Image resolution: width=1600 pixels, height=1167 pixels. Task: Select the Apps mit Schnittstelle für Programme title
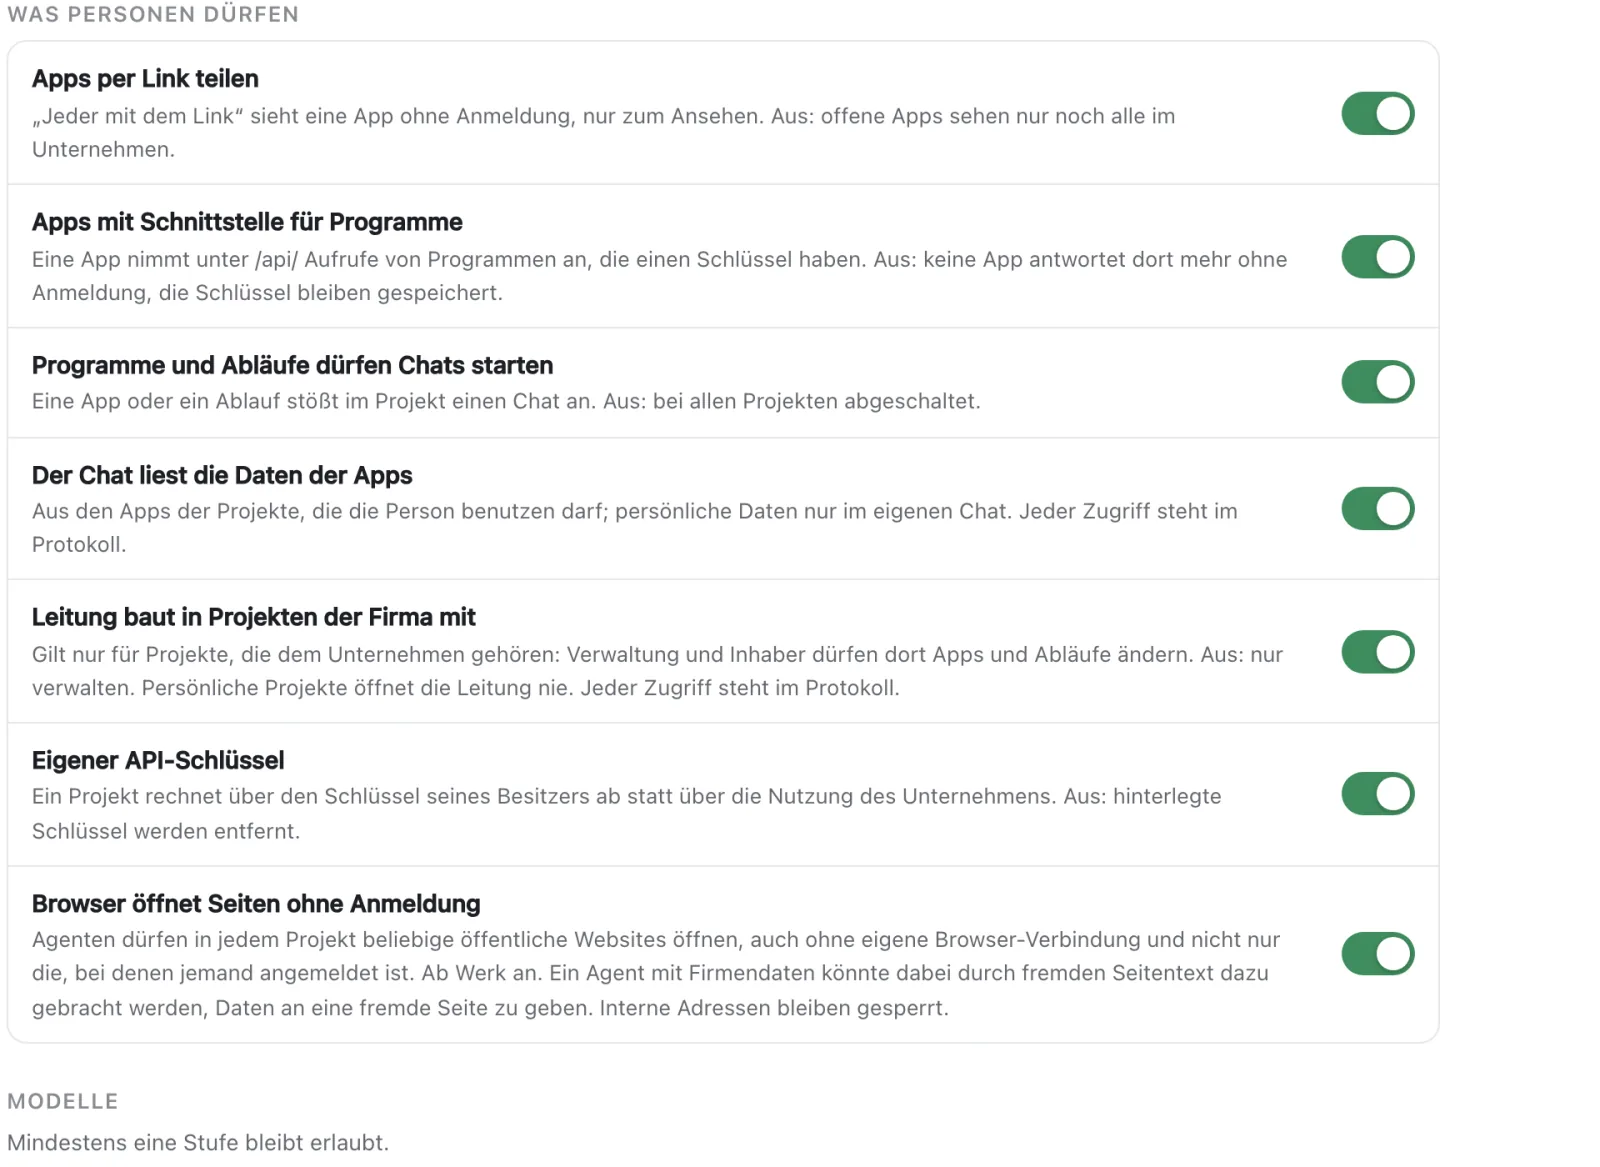coord(247,222)
